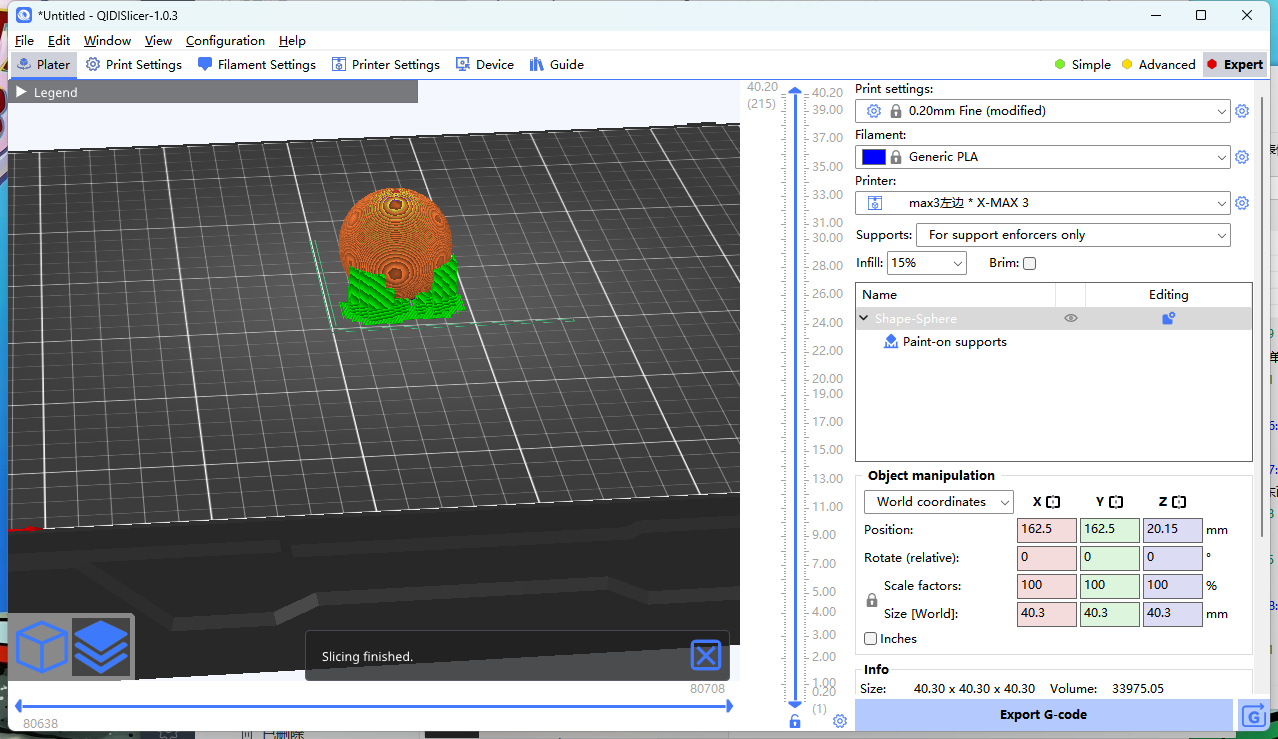Toggle the vertical slider lock icon
This screenshot has height=739, width=1278.
pos(795,721)
